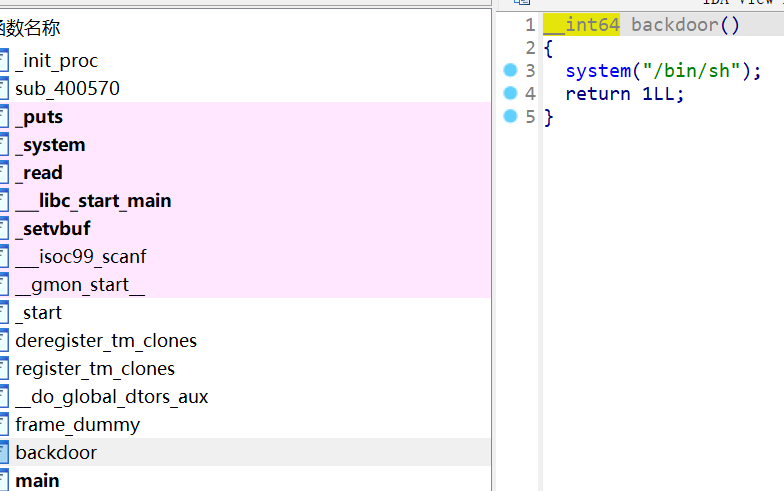Select frame_dummy function row

[245, 424]
